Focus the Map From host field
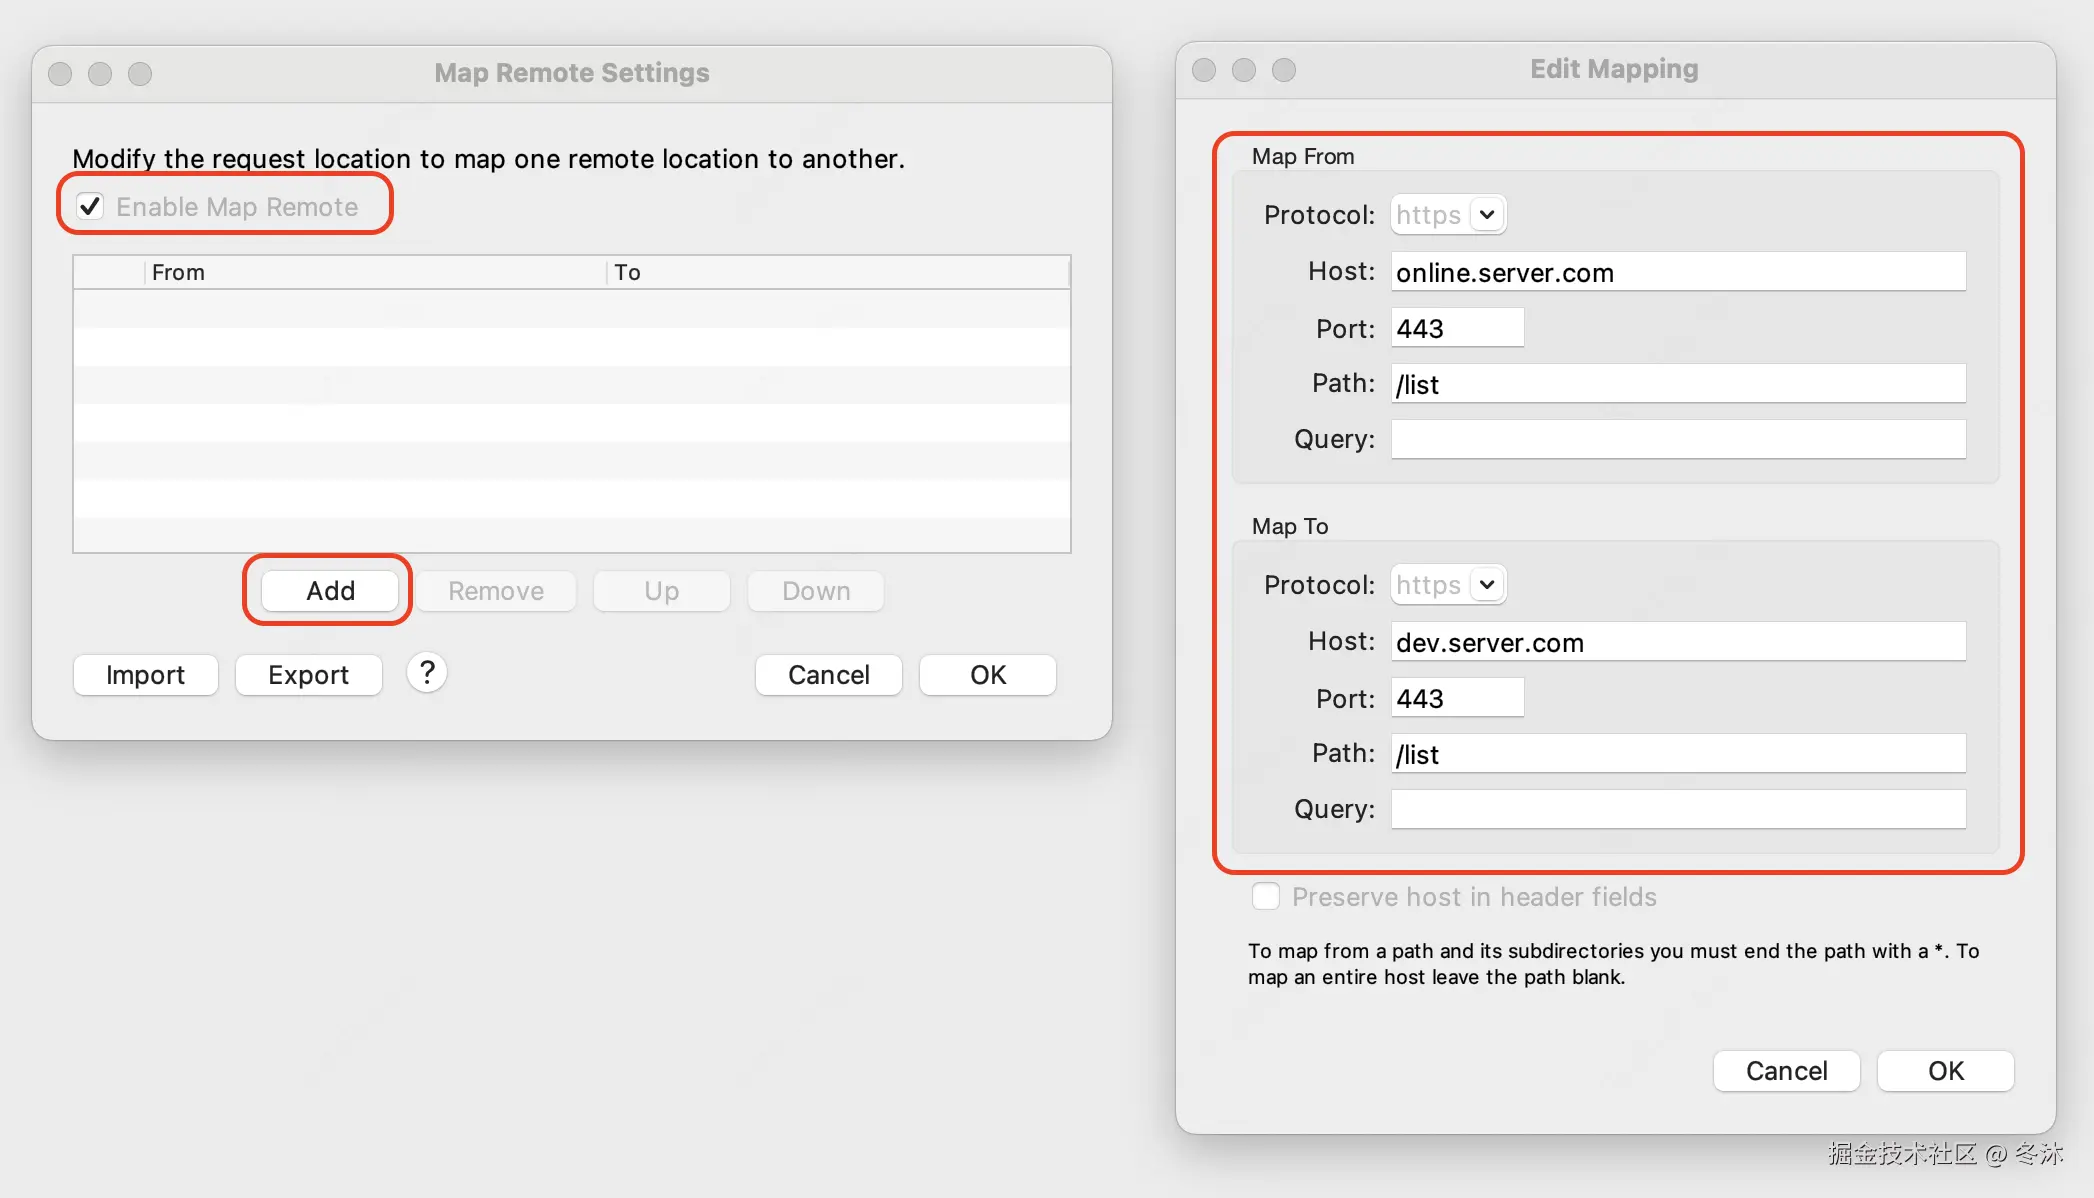The height and width of the screenshot is (1198, 2094). click(x=1677, y=272)
